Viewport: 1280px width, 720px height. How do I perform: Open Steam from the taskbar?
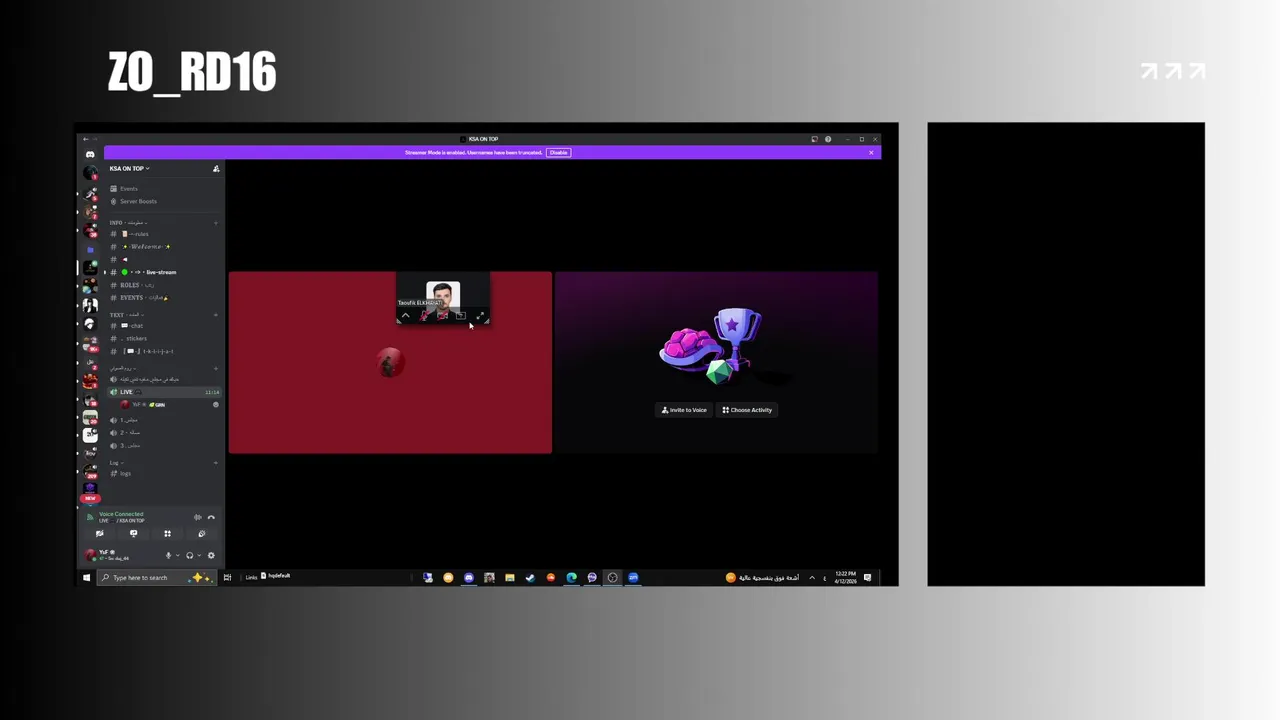tap(530, 577)
